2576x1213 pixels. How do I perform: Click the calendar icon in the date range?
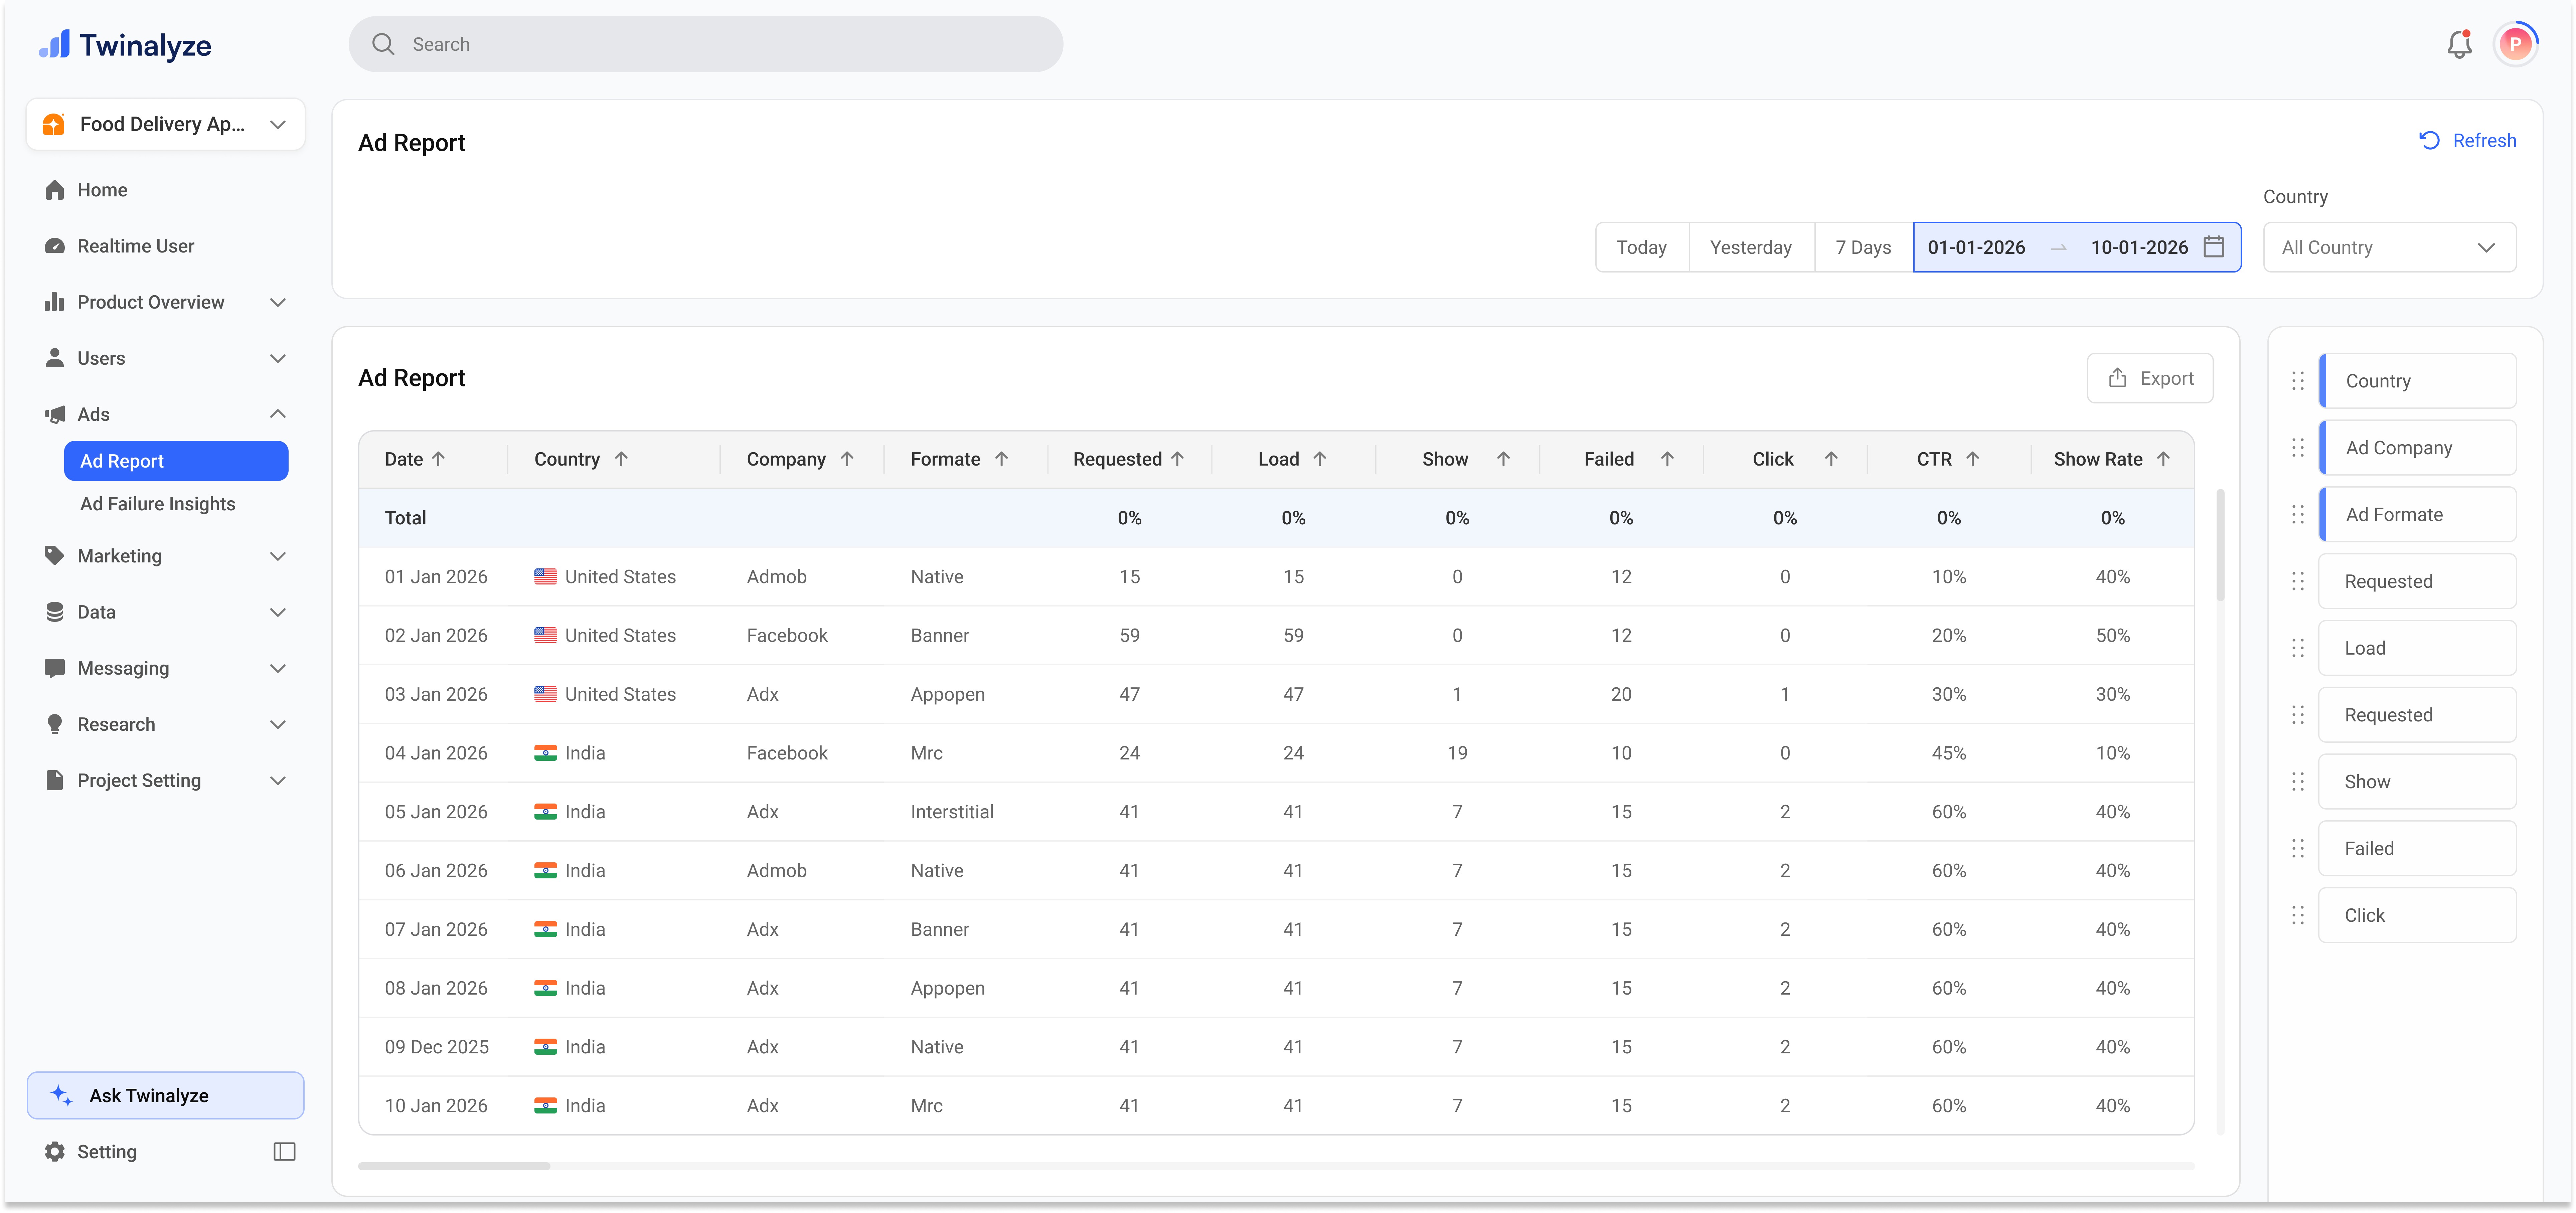click(x=2214, y=247)
